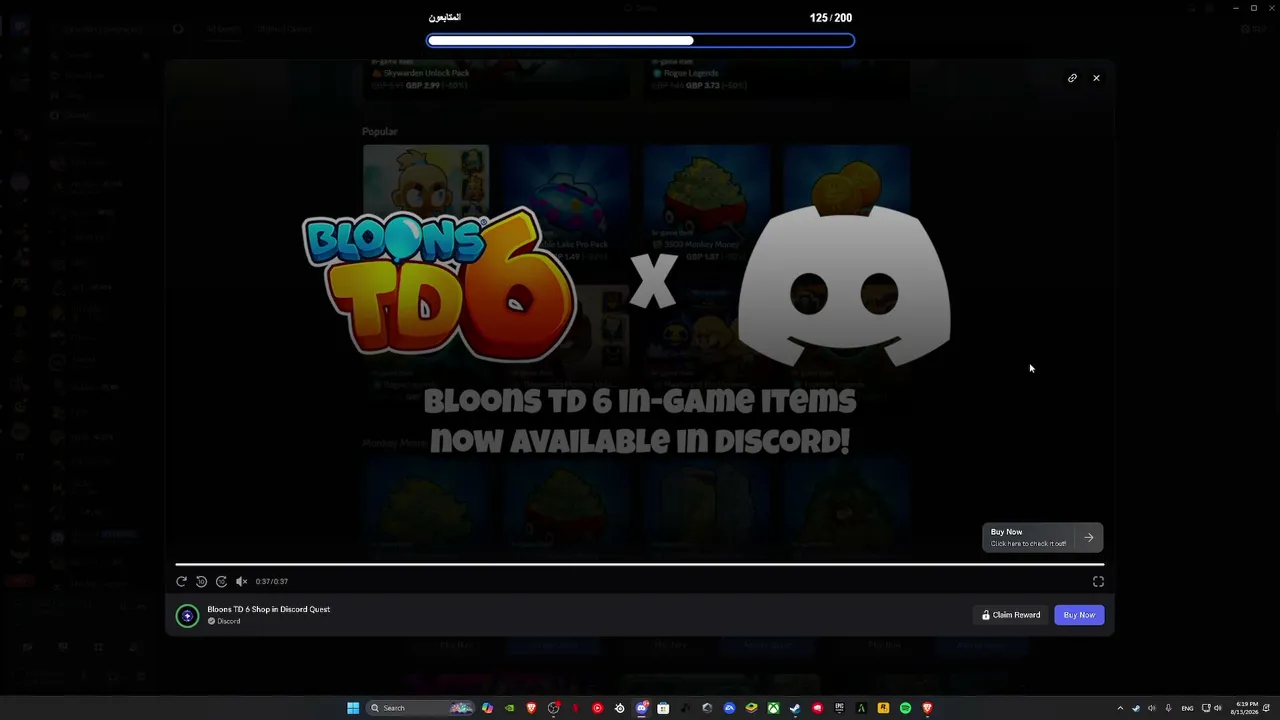Click the 0:37 / 0:37 video time readout
Screen dimensions: 1280x720
[x=272, y=581]
